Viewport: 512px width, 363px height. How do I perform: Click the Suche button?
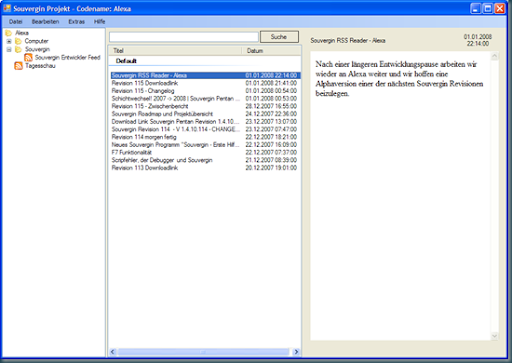coord(279,37)
